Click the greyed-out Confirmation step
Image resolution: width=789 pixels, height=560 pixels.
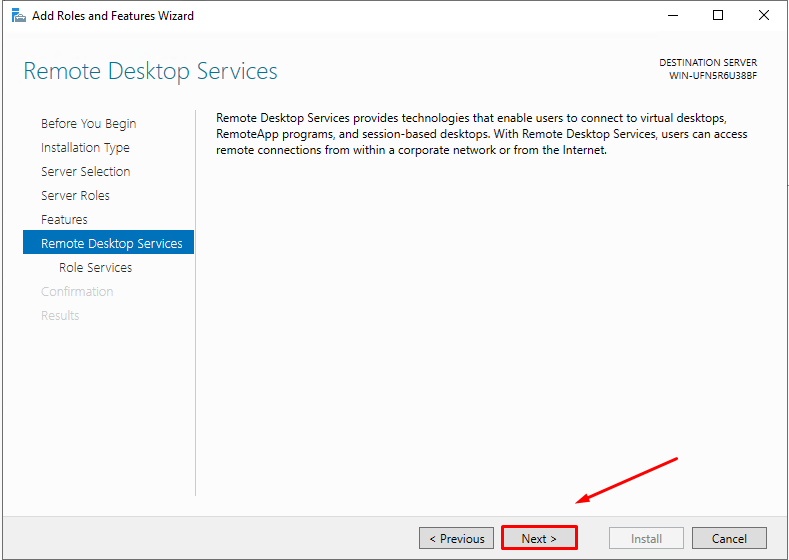pos(77,292)
